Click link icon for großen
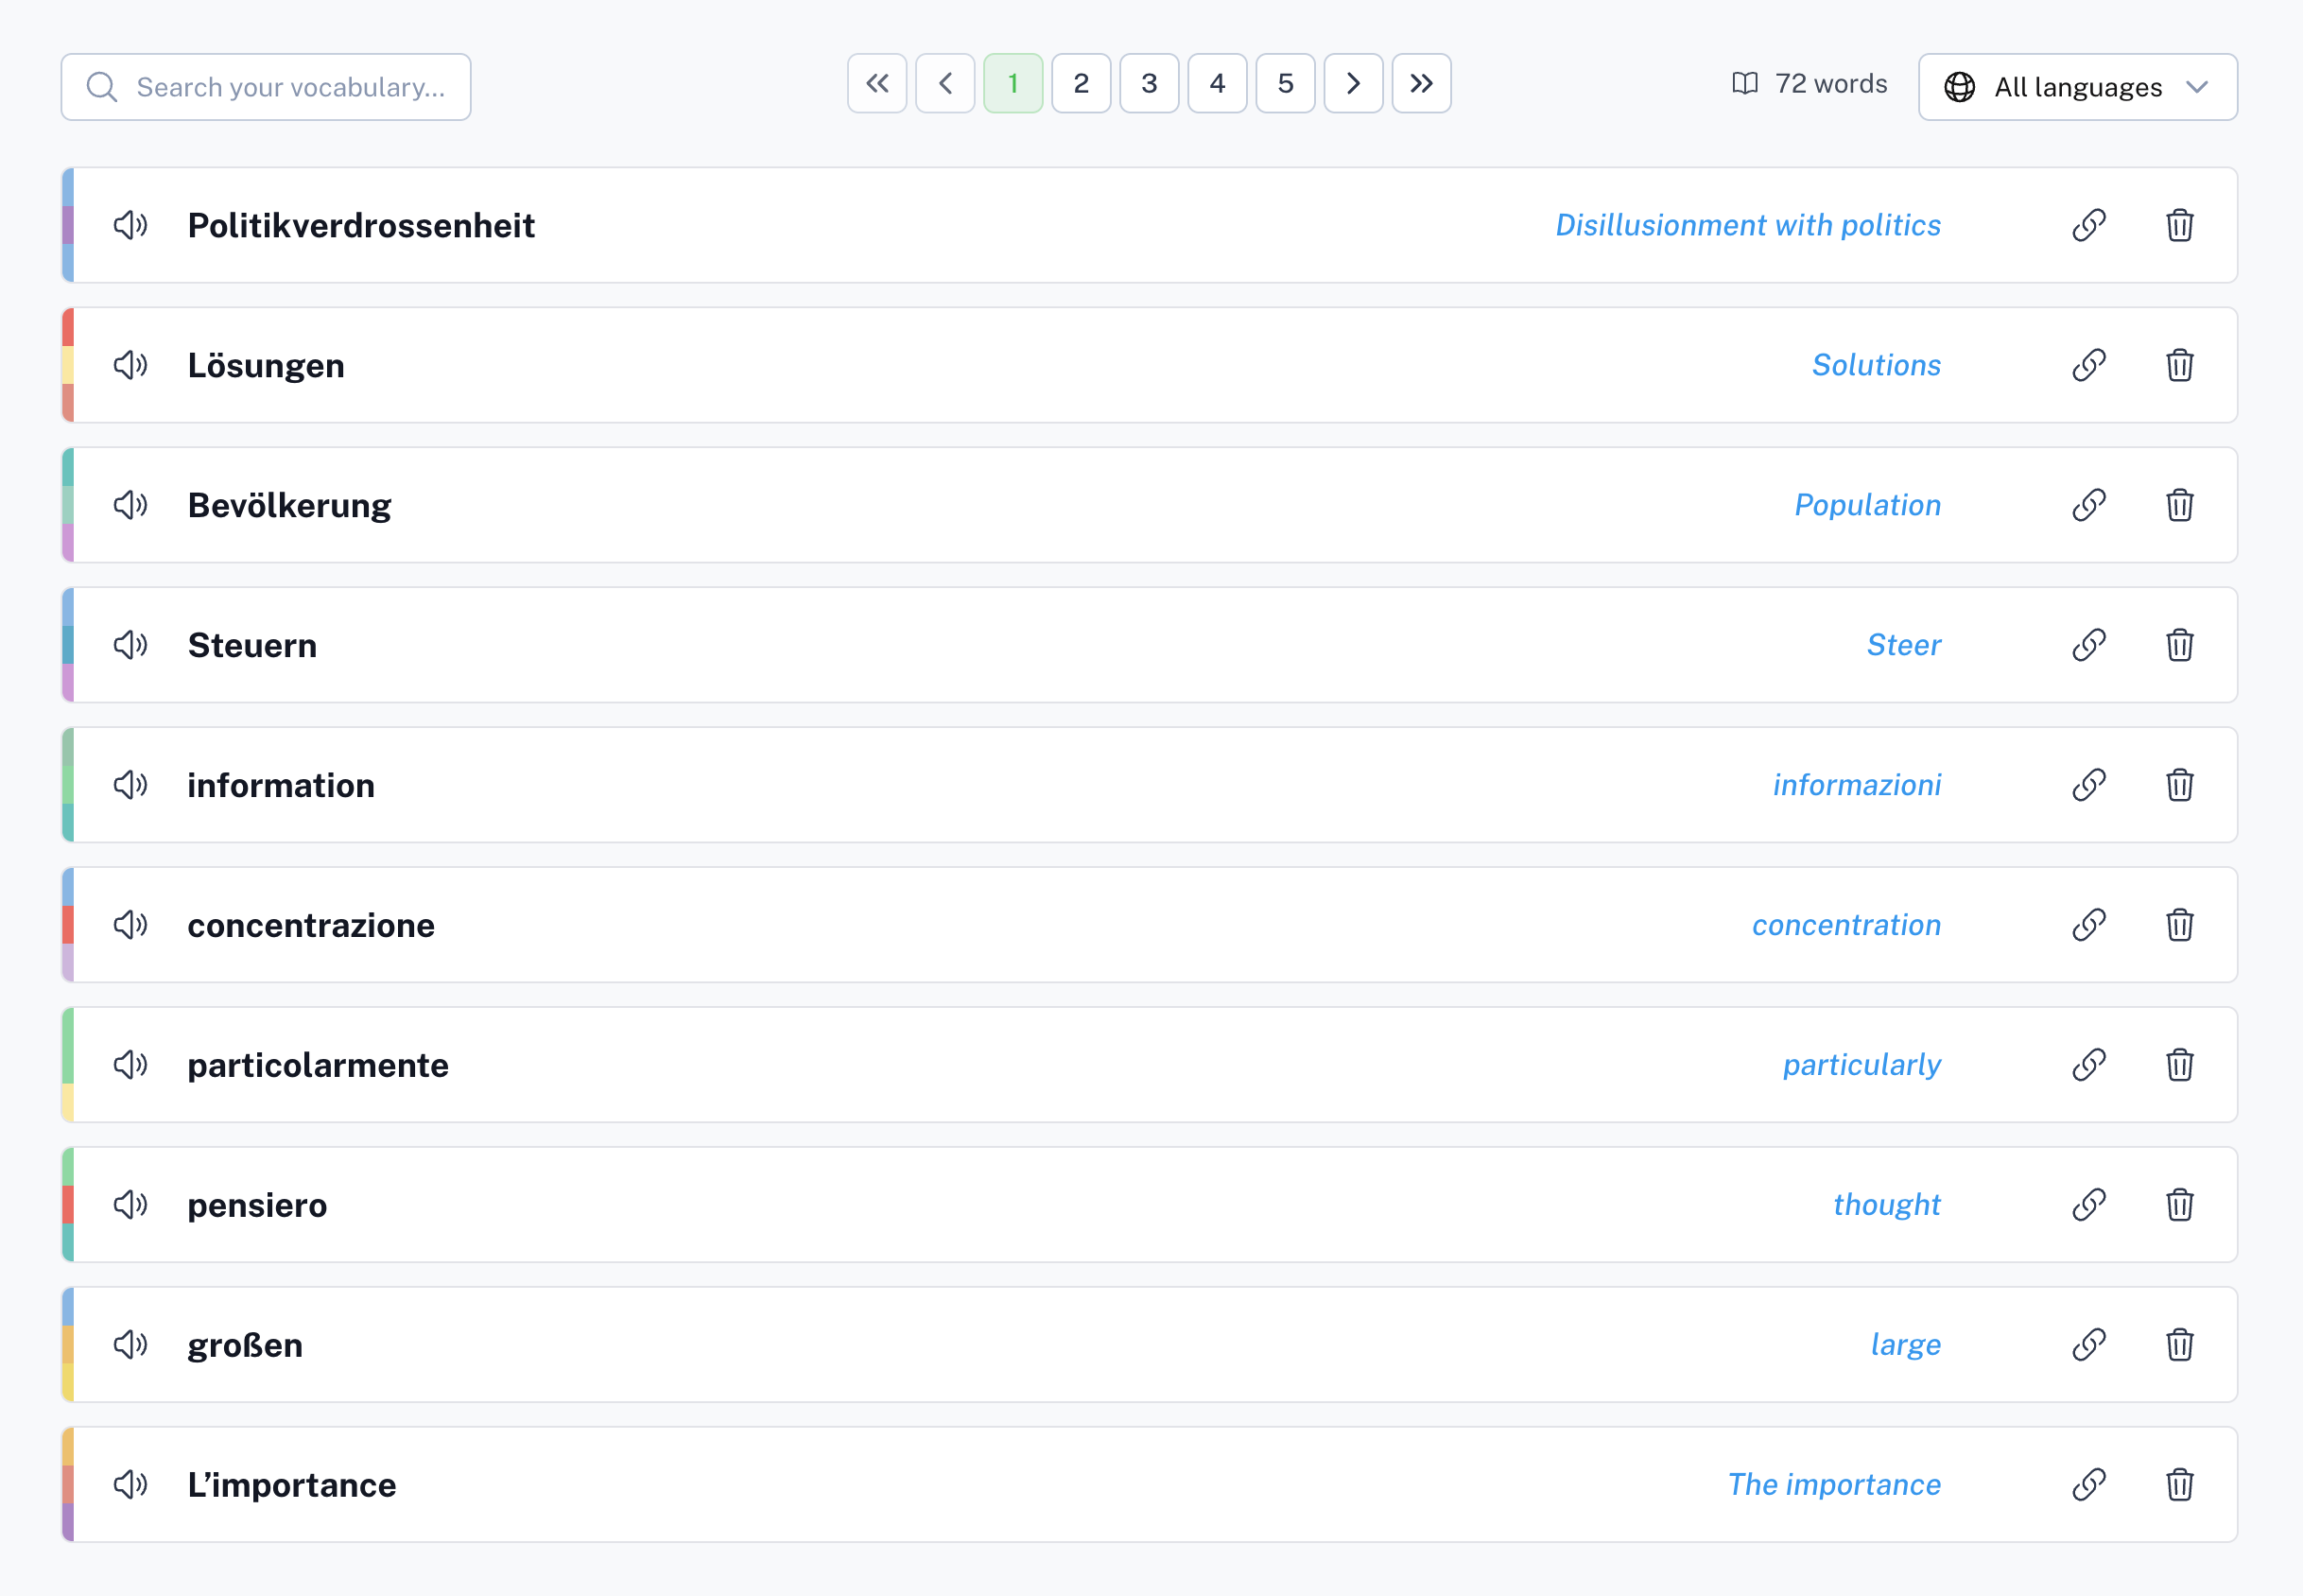Viewport: 2303px width, 1596px height. [x=2088, y=1345]
